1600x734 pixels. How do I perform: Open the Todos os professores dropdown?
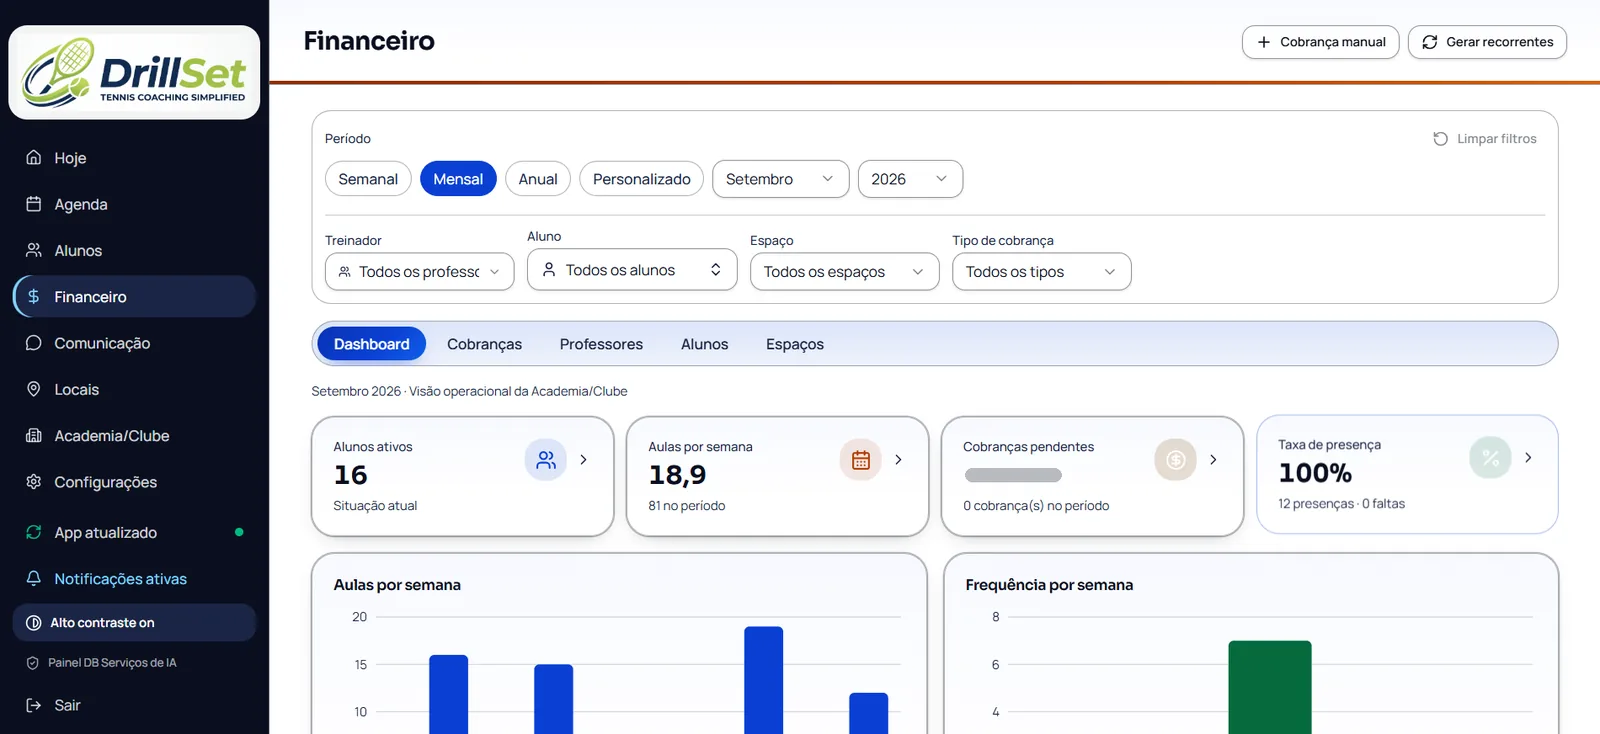point(420,272)
